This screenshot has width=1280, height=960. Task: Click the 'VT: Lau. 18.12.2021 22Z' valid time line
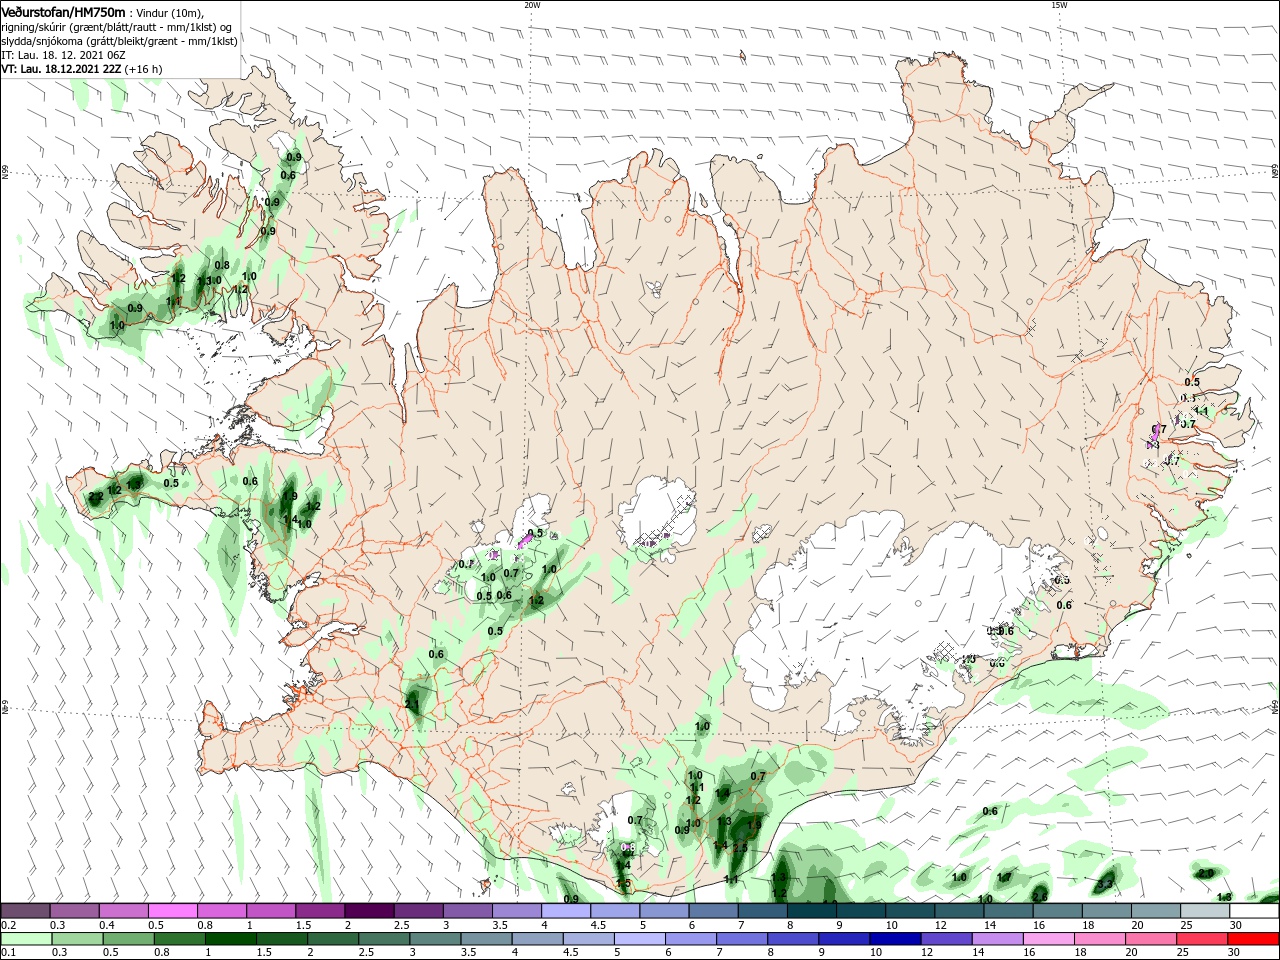(61, 69)
